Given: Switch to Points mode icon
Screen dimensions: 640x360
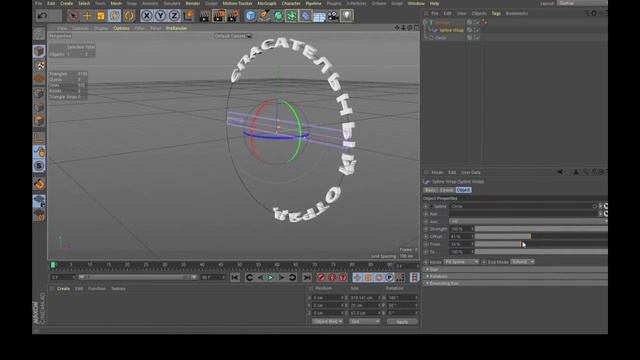Looking at the screenshot, I should click(x=39, y=93).
